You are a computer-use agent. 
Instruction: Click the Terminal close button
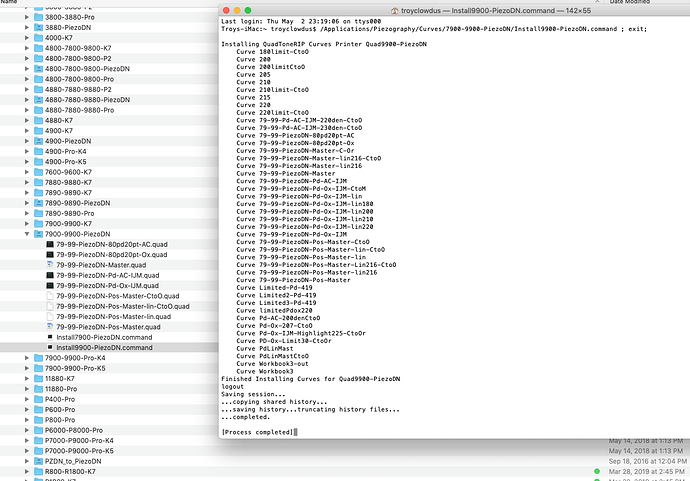(226, 10)
